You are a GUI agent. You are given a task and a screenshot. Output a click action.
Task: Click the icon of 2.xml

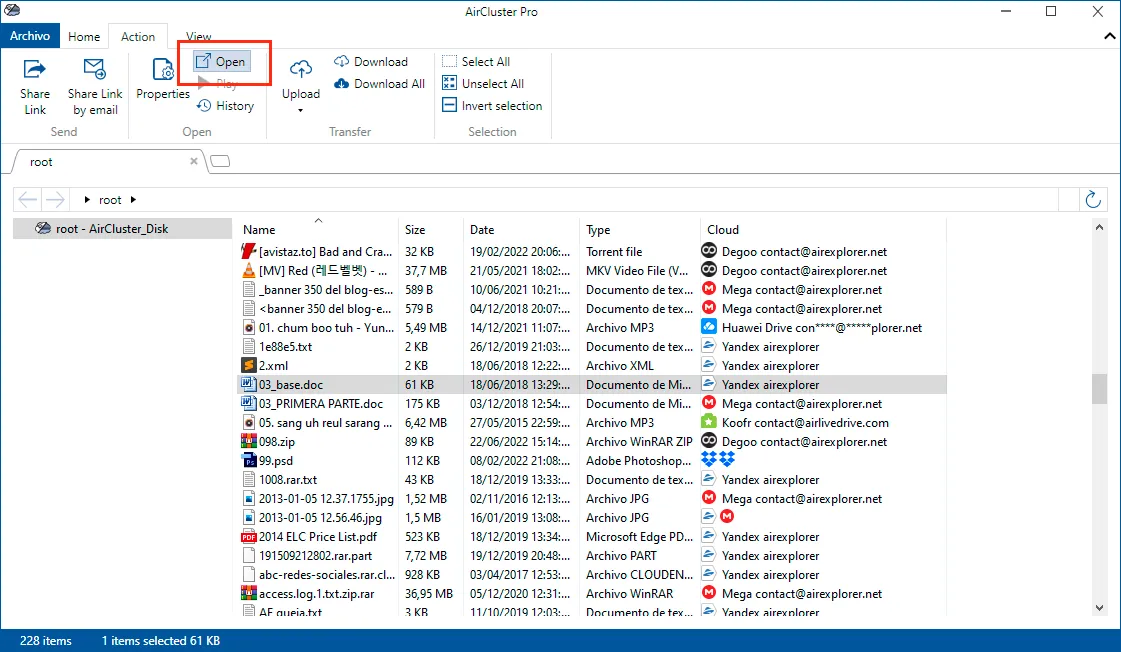[x=249, y=365]
